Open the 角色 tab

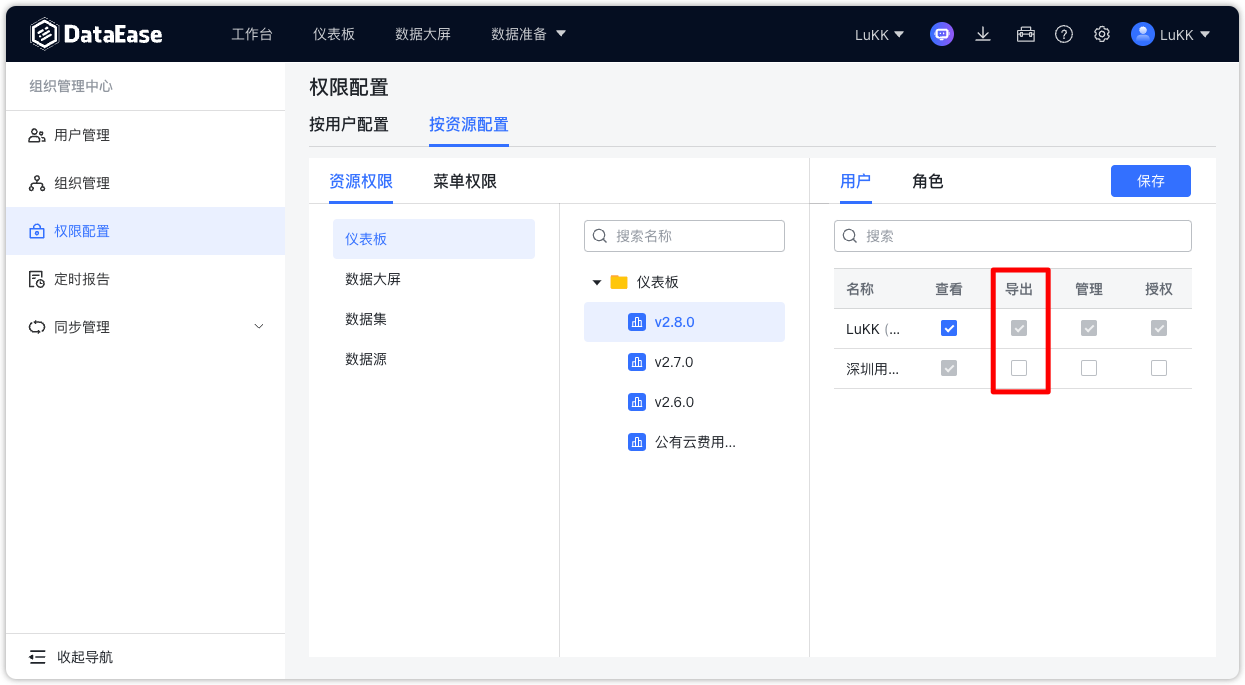point(927,181)
